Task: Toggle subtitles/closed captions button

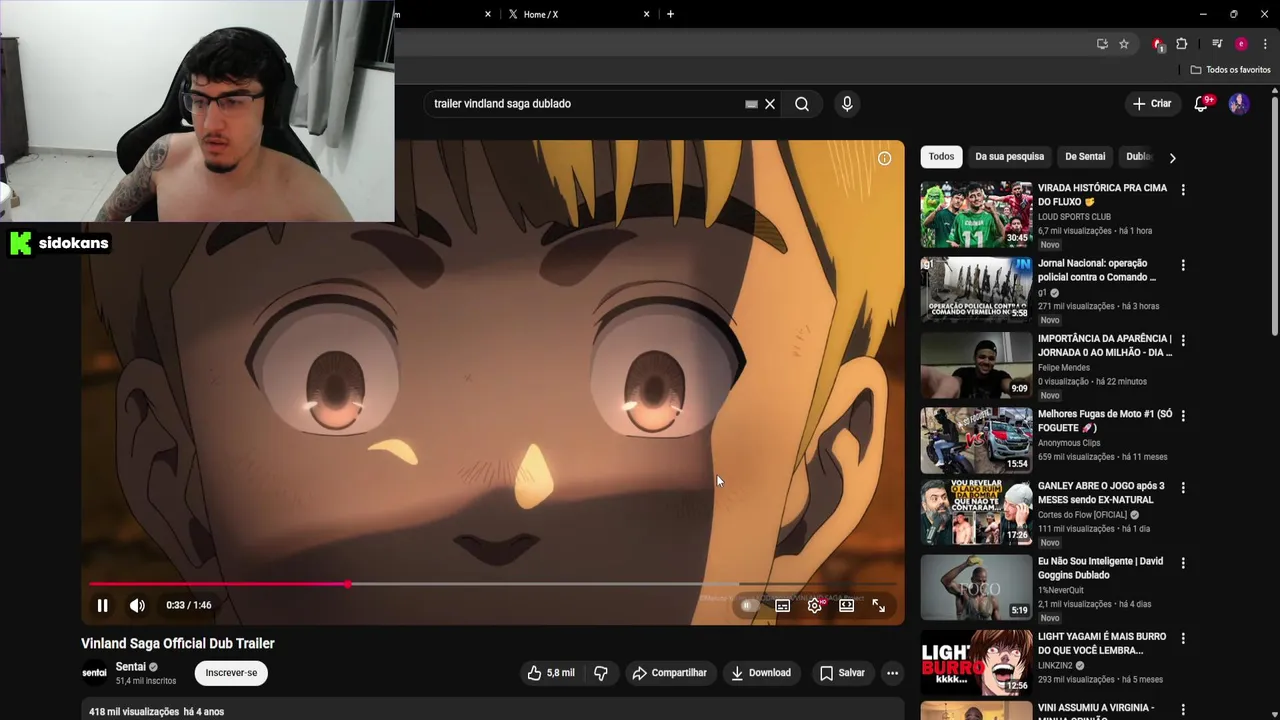Action: [782, 605]
